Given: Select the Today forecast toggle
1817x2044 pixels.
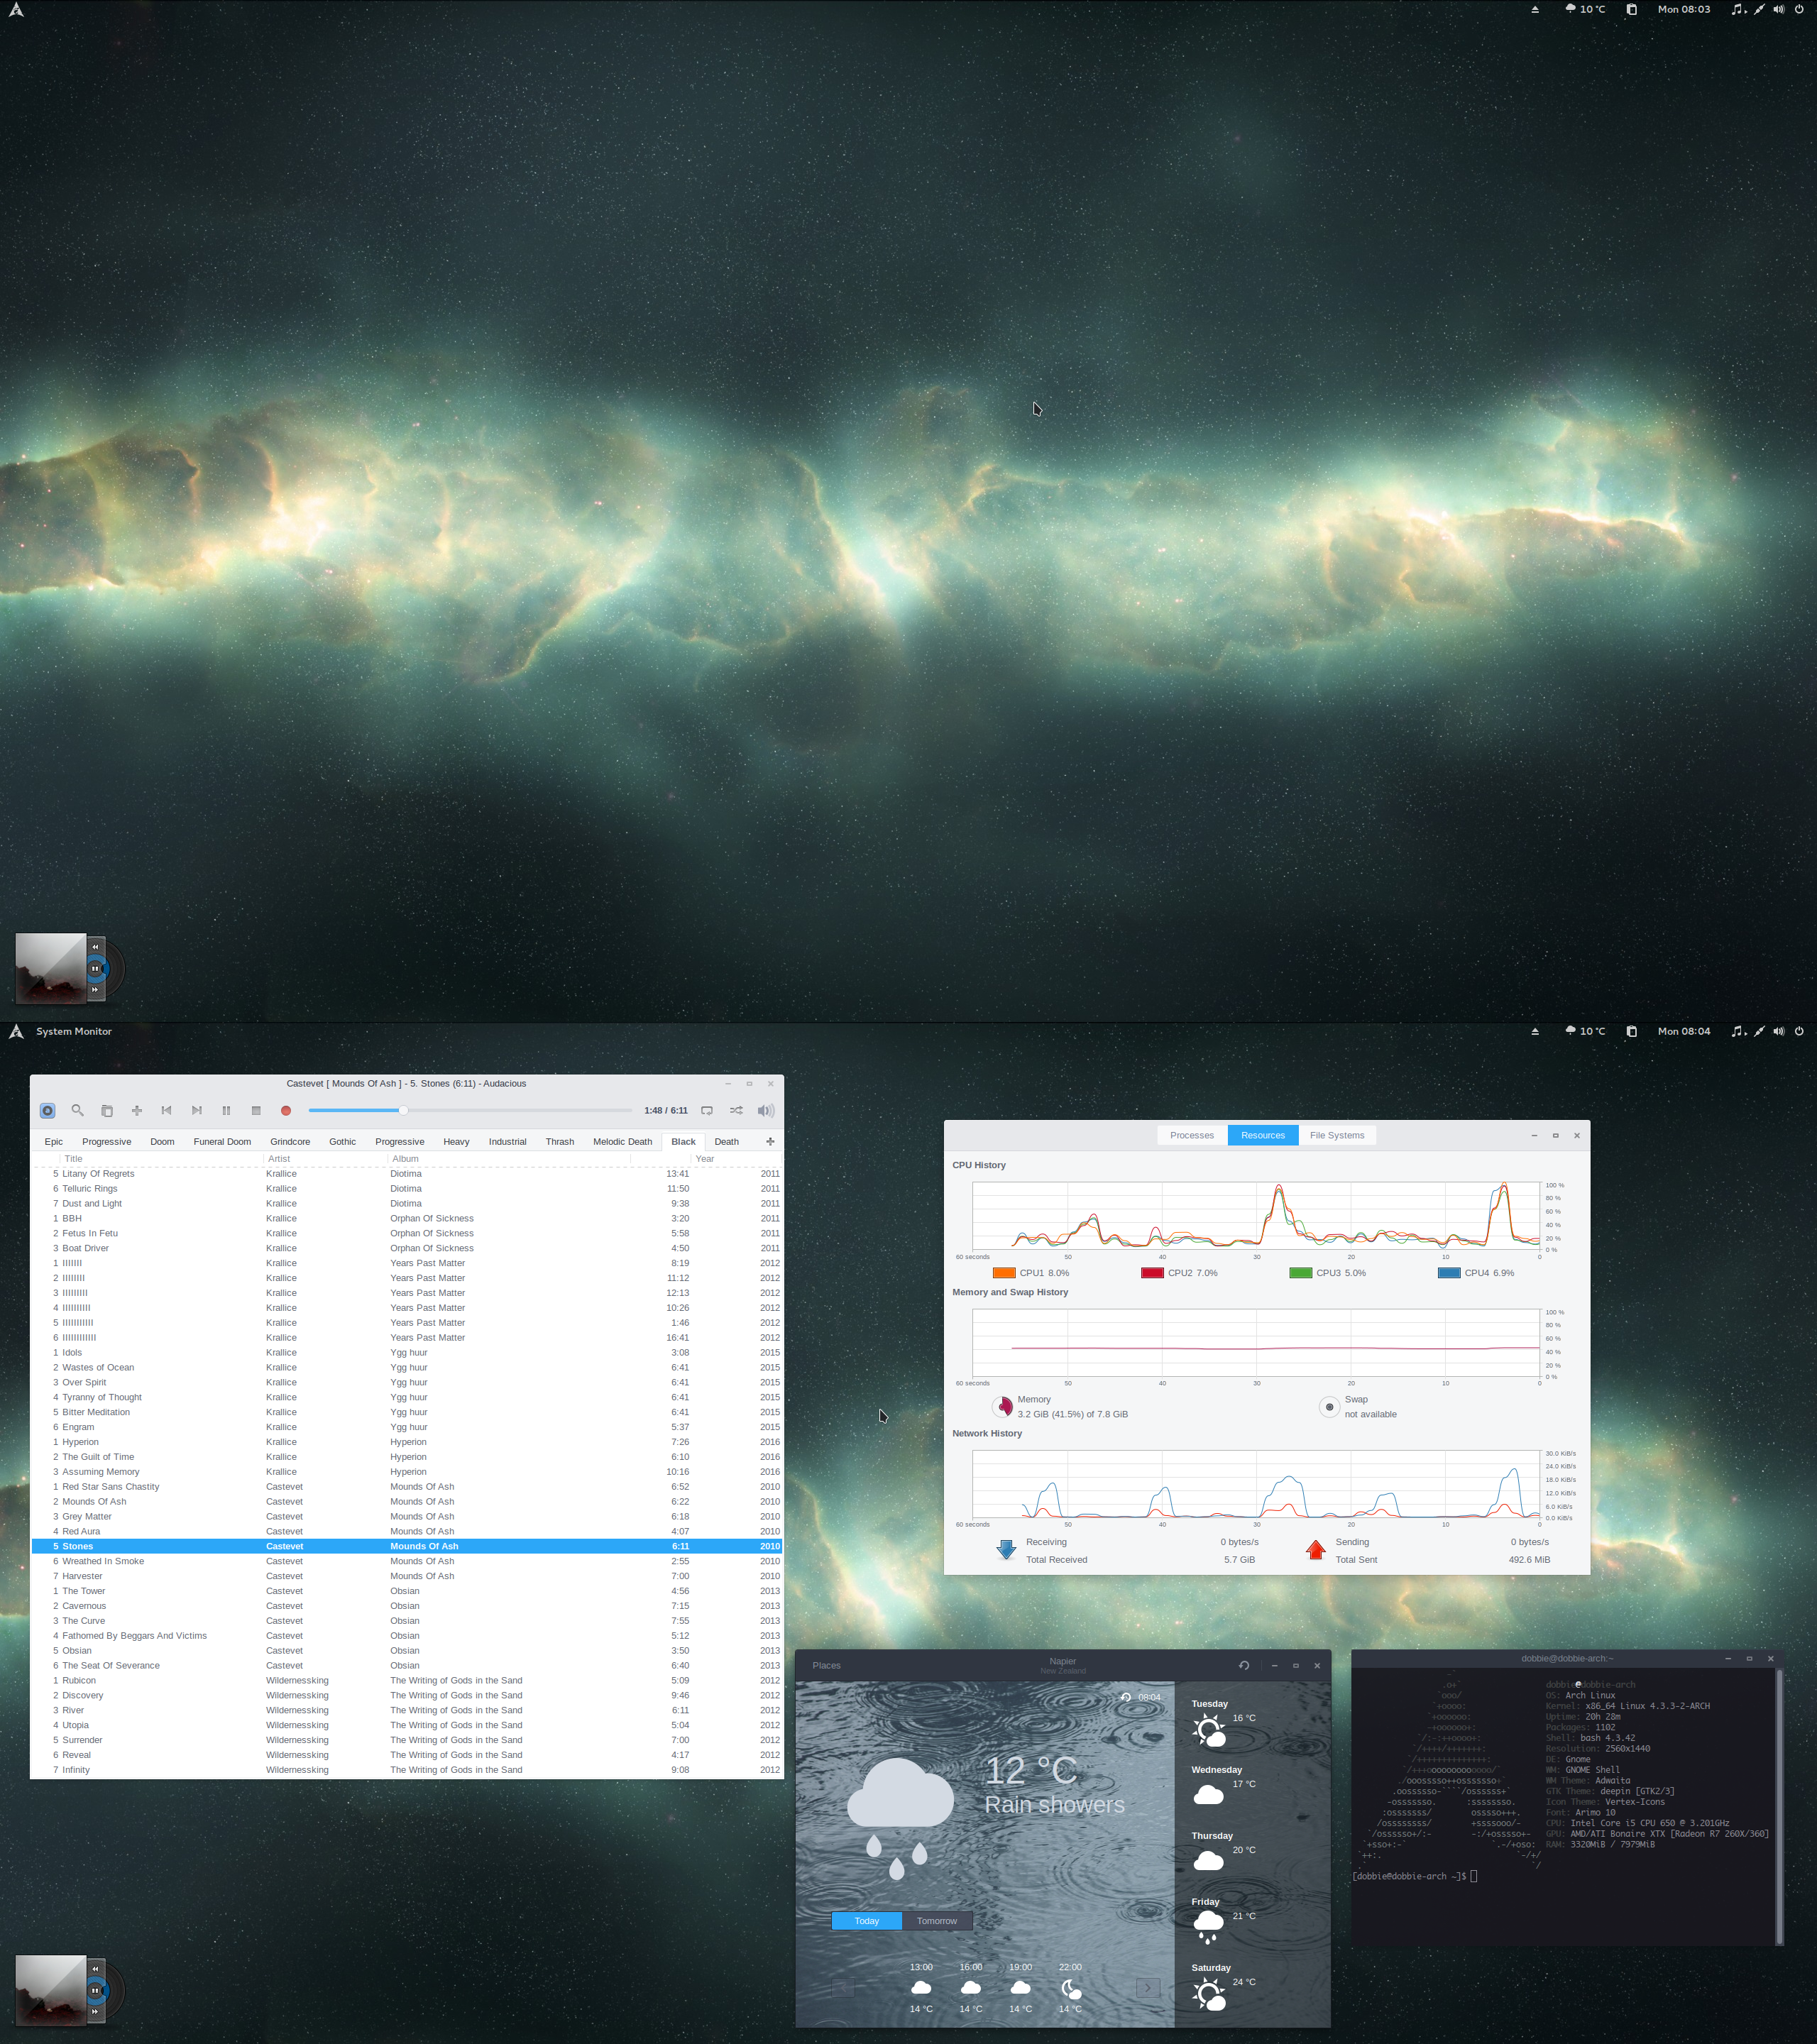Looking at the screenshot, I should click(867, 1921).
